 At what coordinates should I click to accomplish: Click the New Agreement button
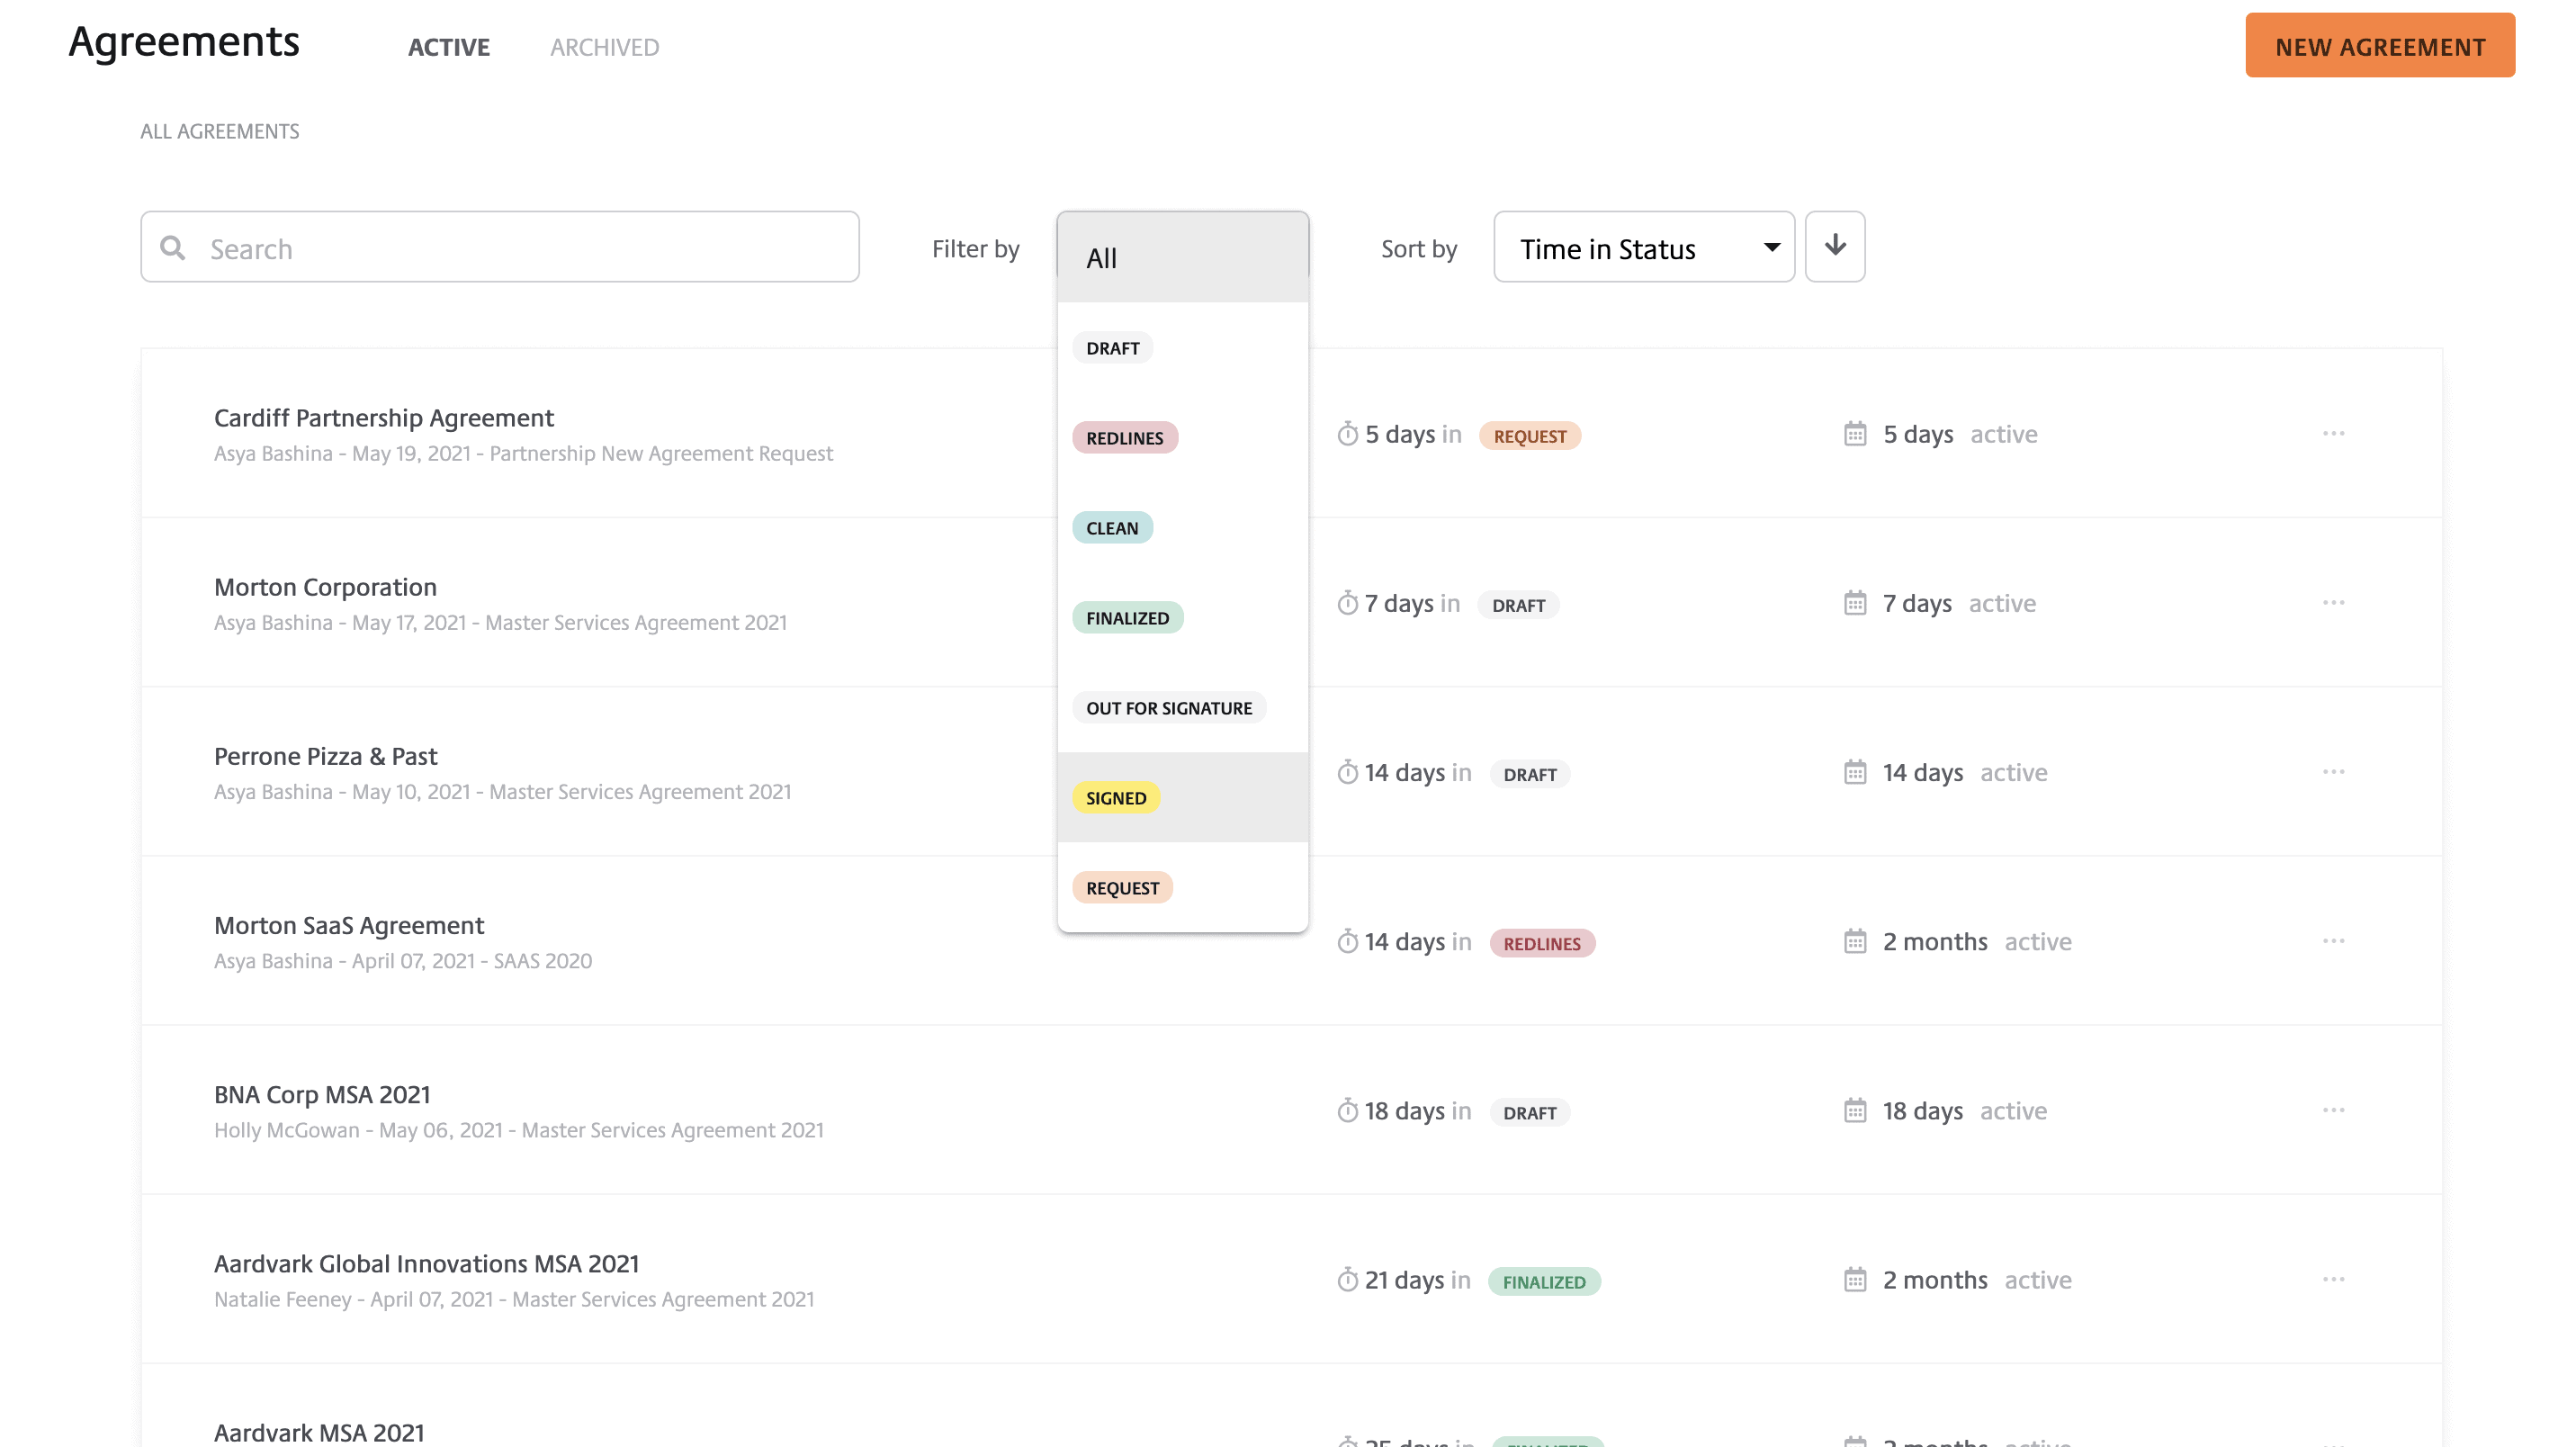[x=2380, y=46]
